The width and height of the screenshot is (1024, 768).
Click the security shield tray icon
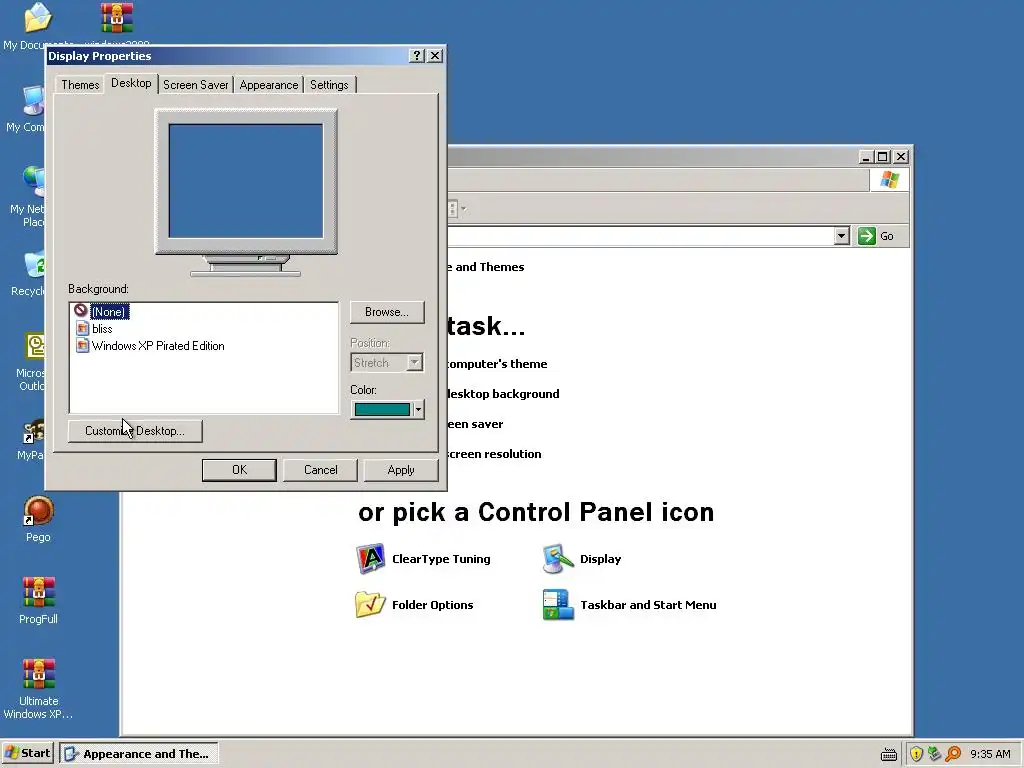916,754
